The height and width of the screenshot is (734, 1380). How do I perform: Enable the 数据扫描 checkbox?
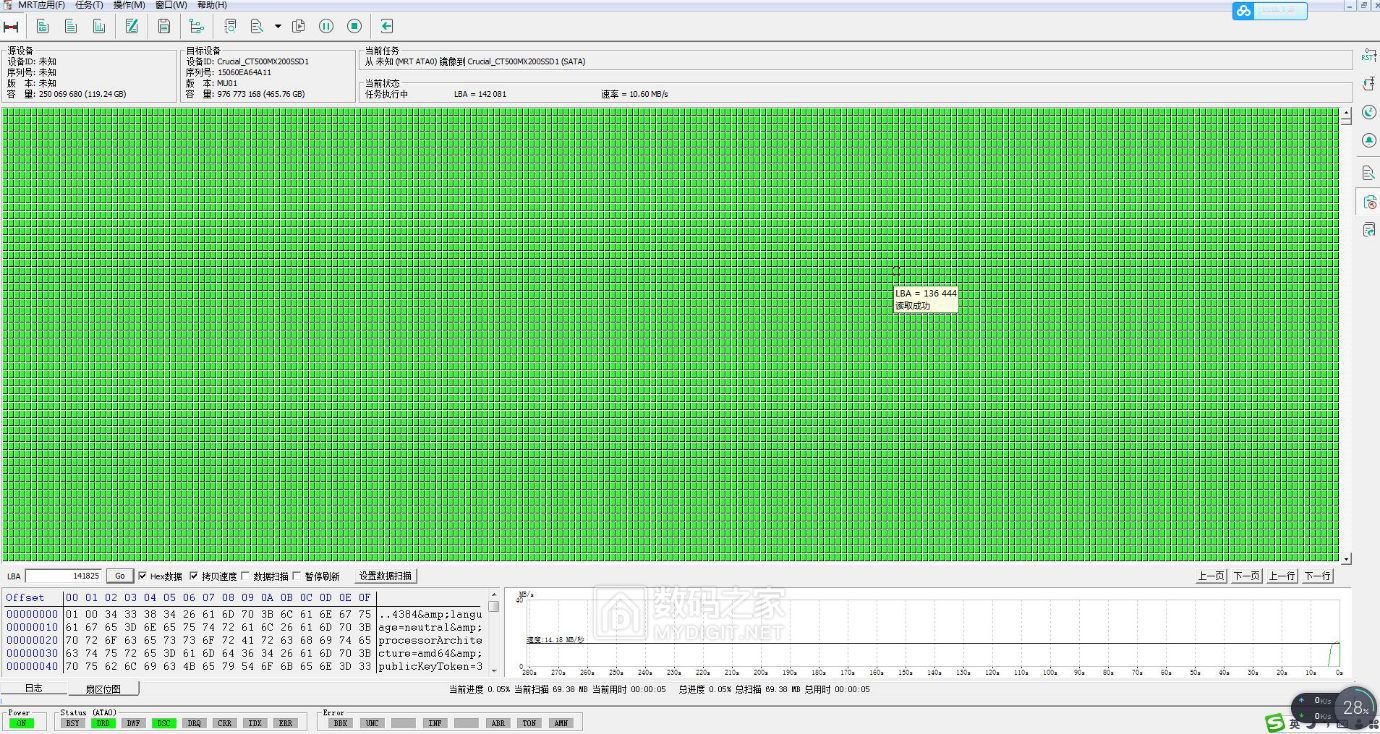[x=246, y=576]
